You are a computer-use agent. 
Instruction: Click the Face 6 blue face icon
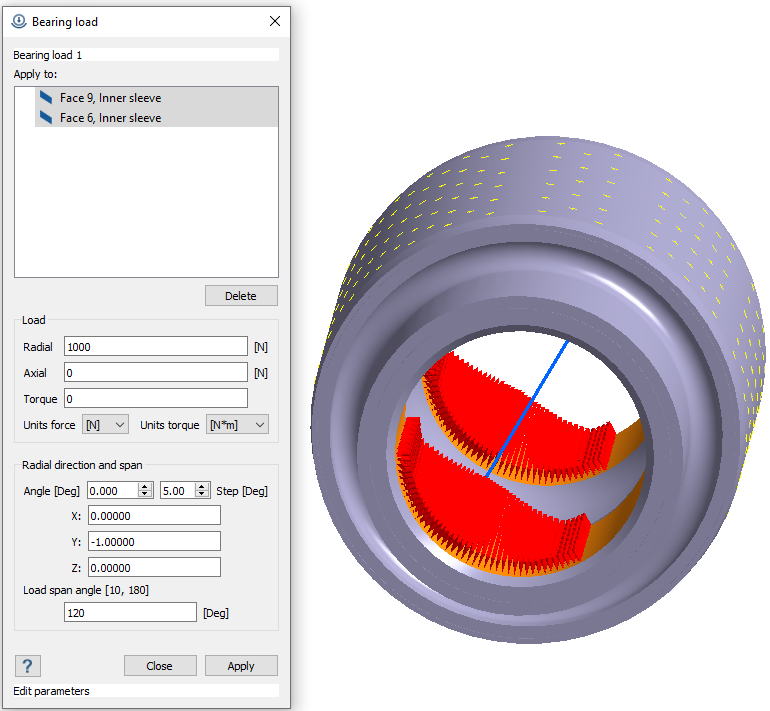pyautogui.click(x=46, y=118)
